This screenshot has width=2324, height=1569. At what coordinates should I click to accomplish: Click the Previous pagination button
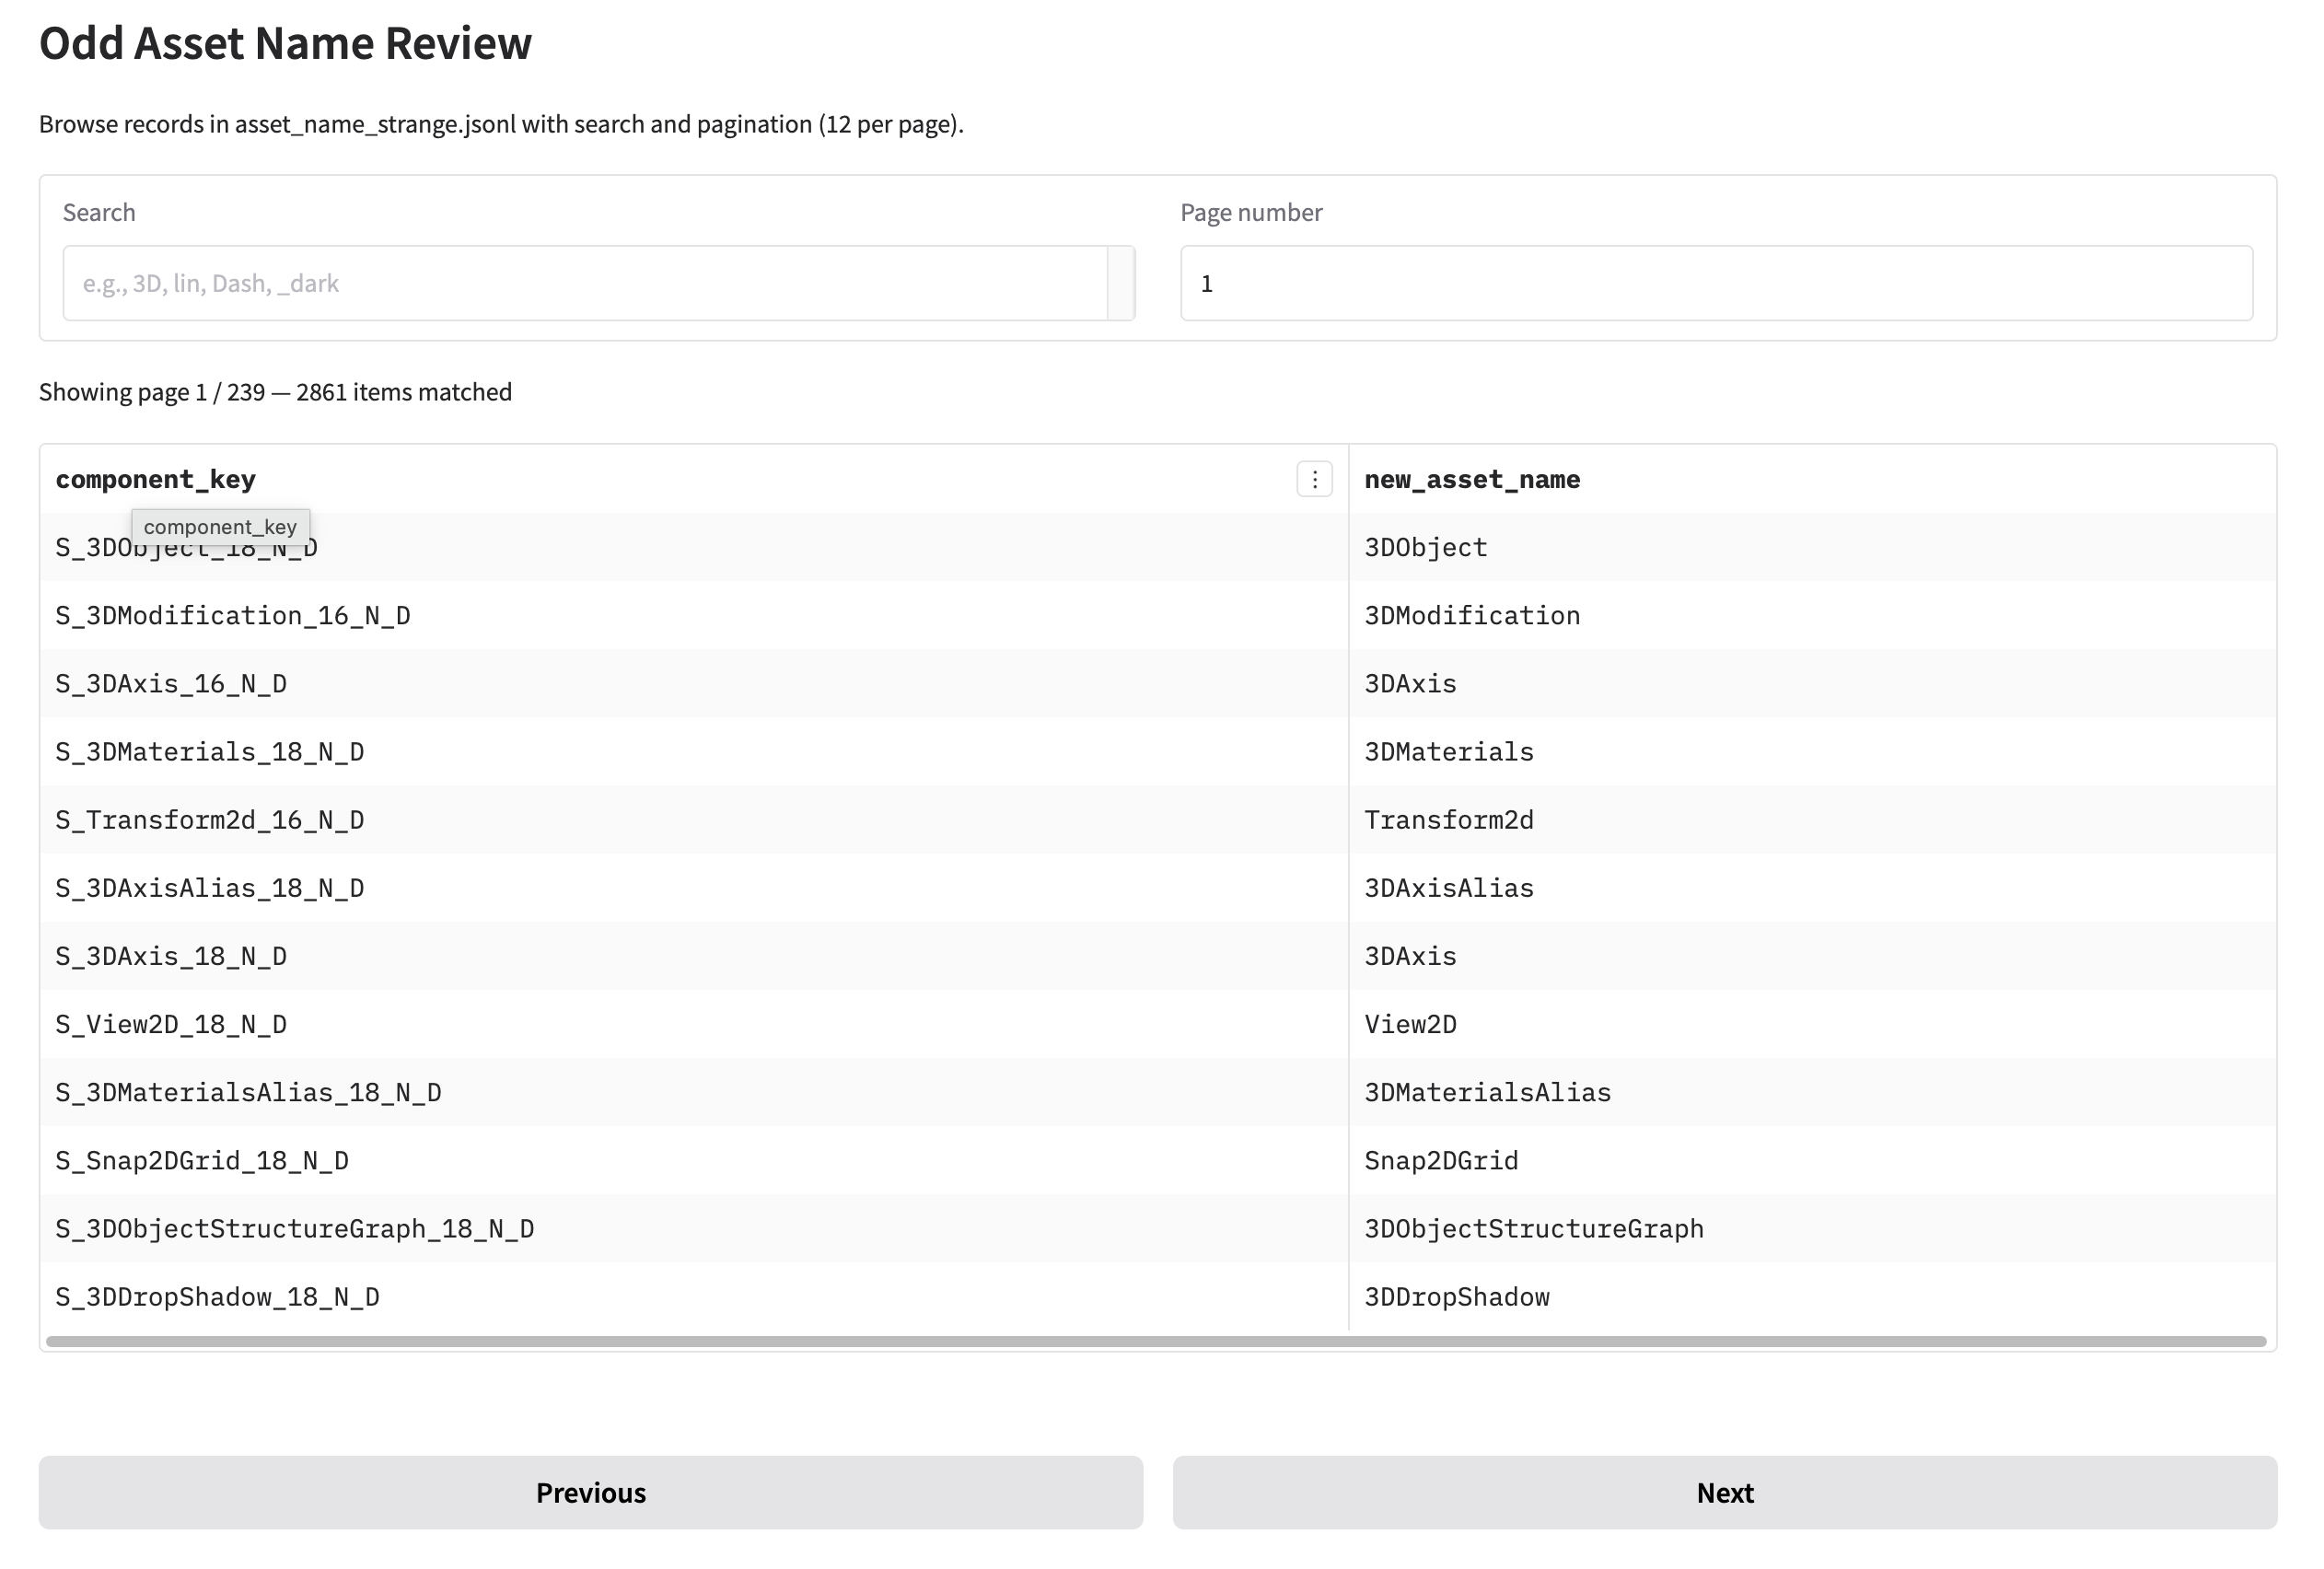point(590,1492)
